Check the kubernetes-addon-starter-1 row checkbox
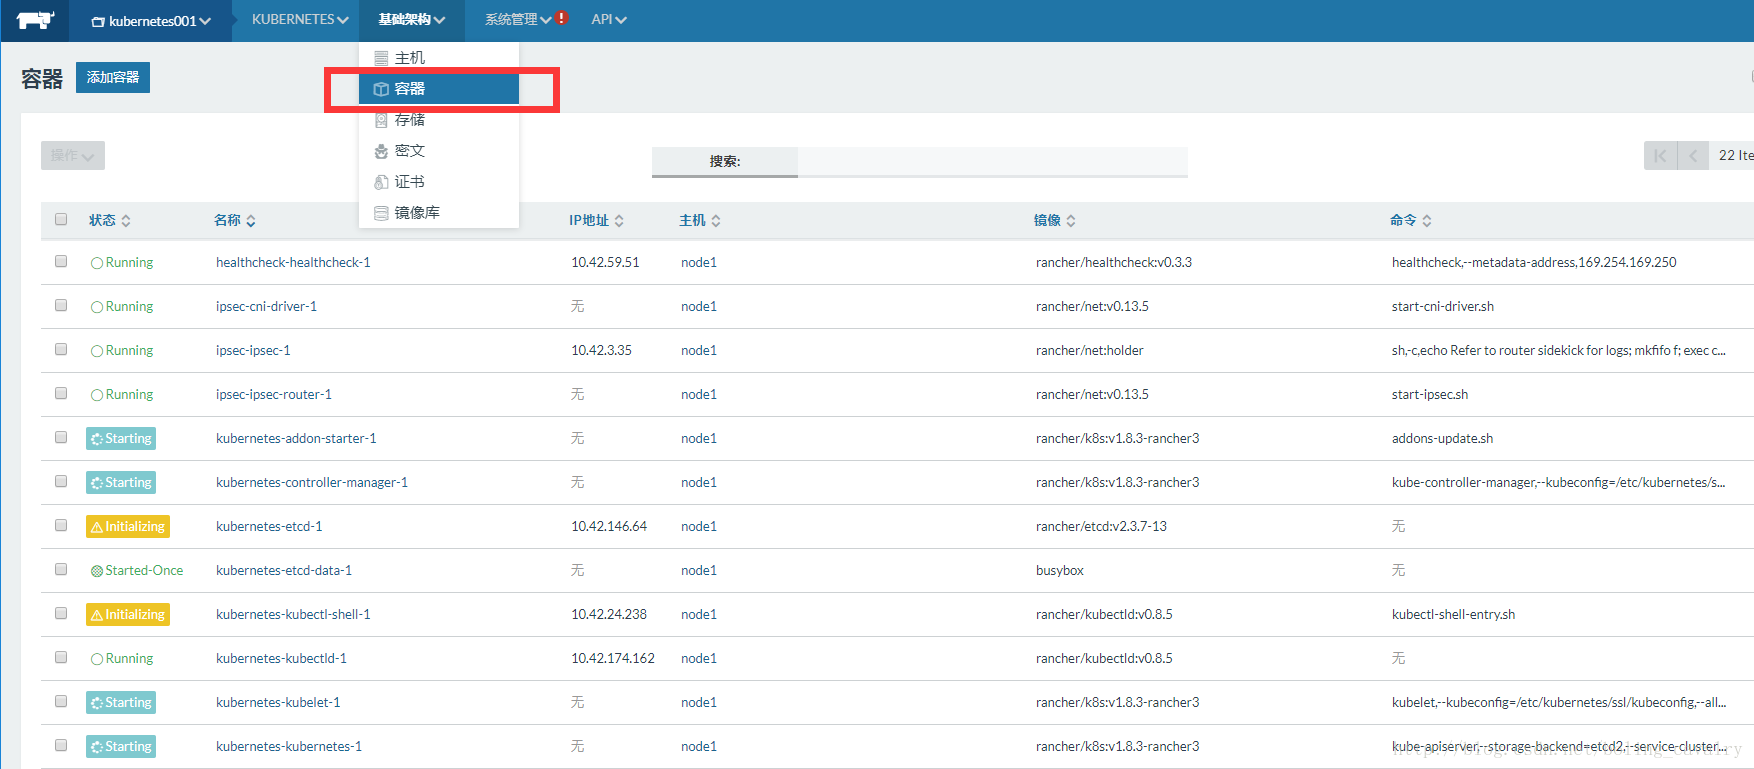This screenshot has height=769, width=1754. tap(61, 437)
